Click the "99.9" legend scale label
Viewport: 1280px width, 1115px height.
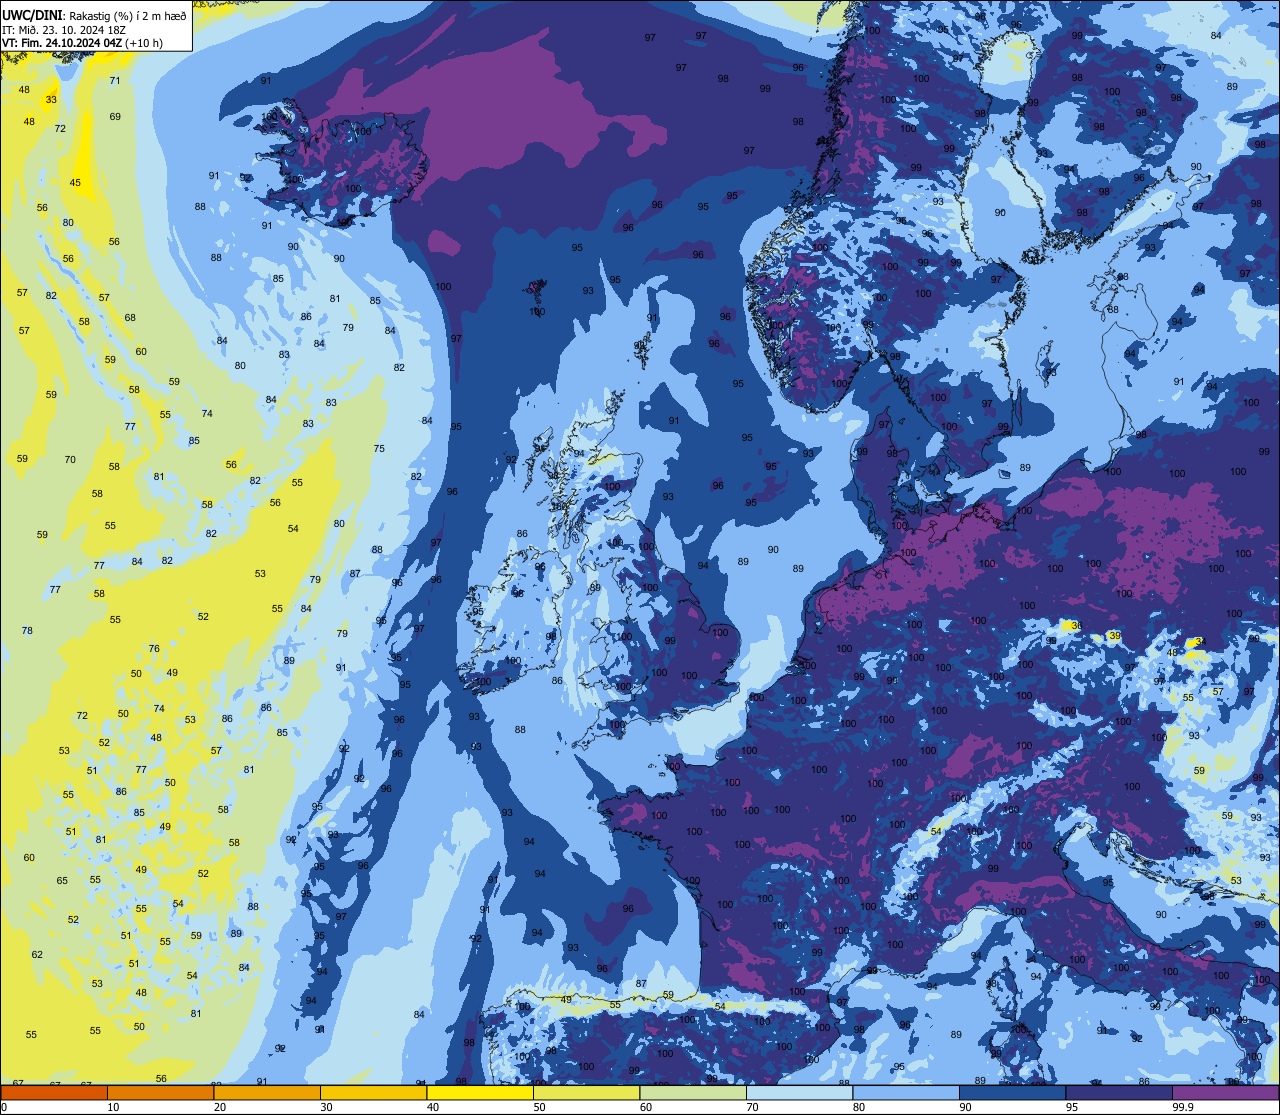click(x=1183, y=1107)
